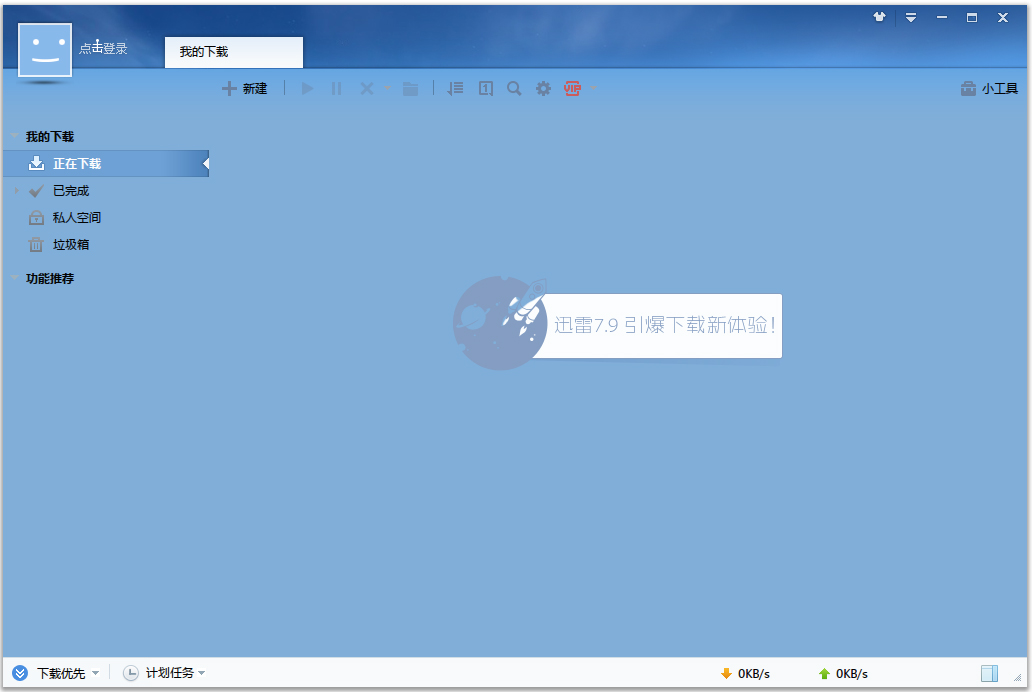
Task: Select 已完成 in the sidebar
Action: coord(71,190)
